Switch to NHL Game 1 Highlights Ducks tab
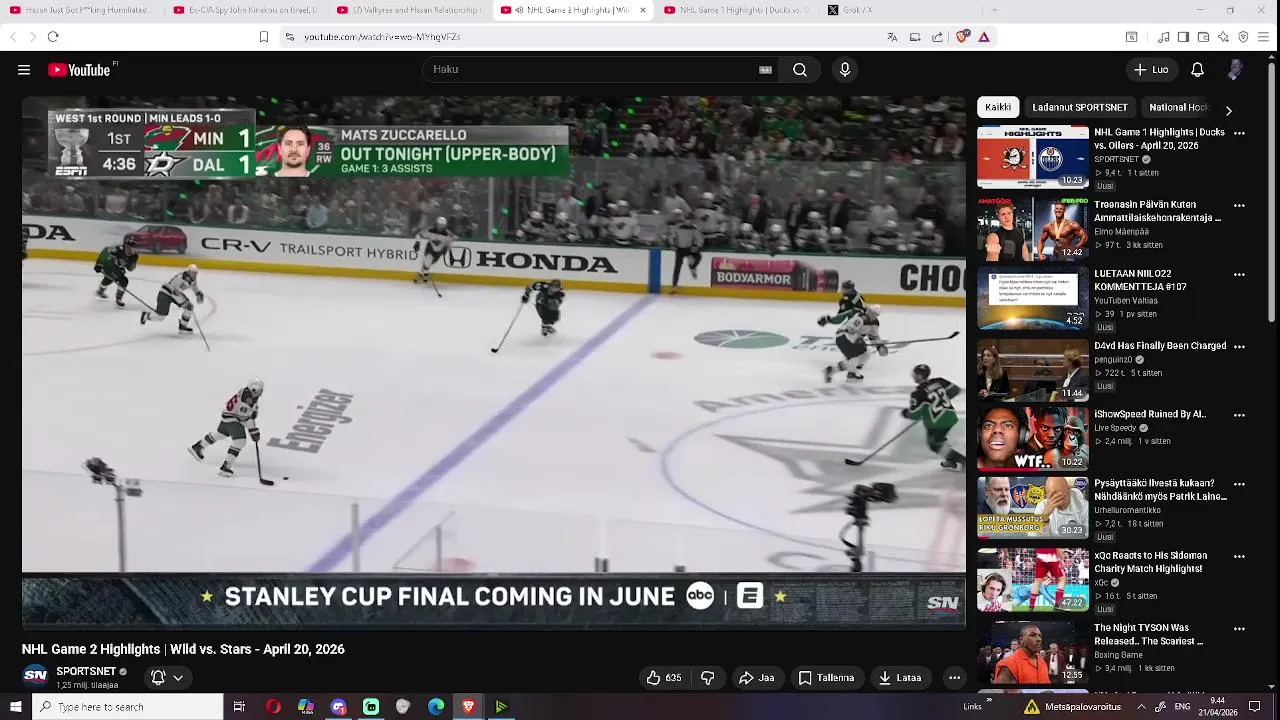This screenshot has width=1280, height=720. tap(736, 10)
